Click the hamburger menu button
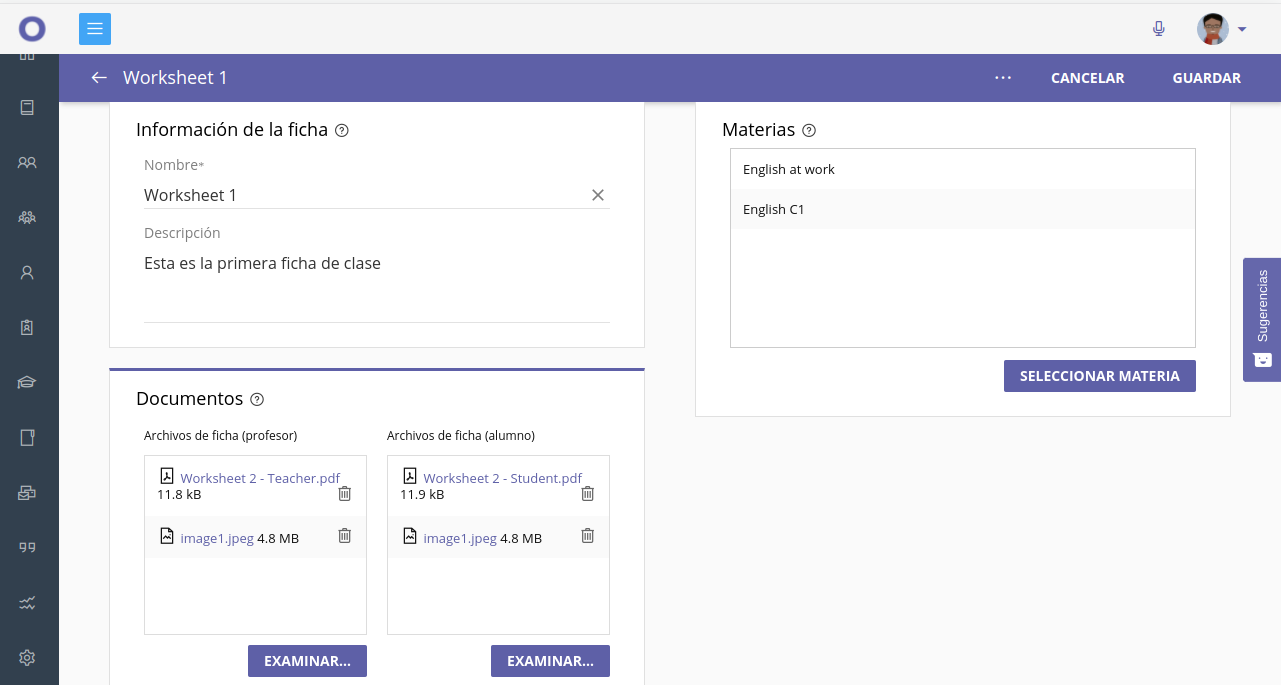 coord(95,29)
